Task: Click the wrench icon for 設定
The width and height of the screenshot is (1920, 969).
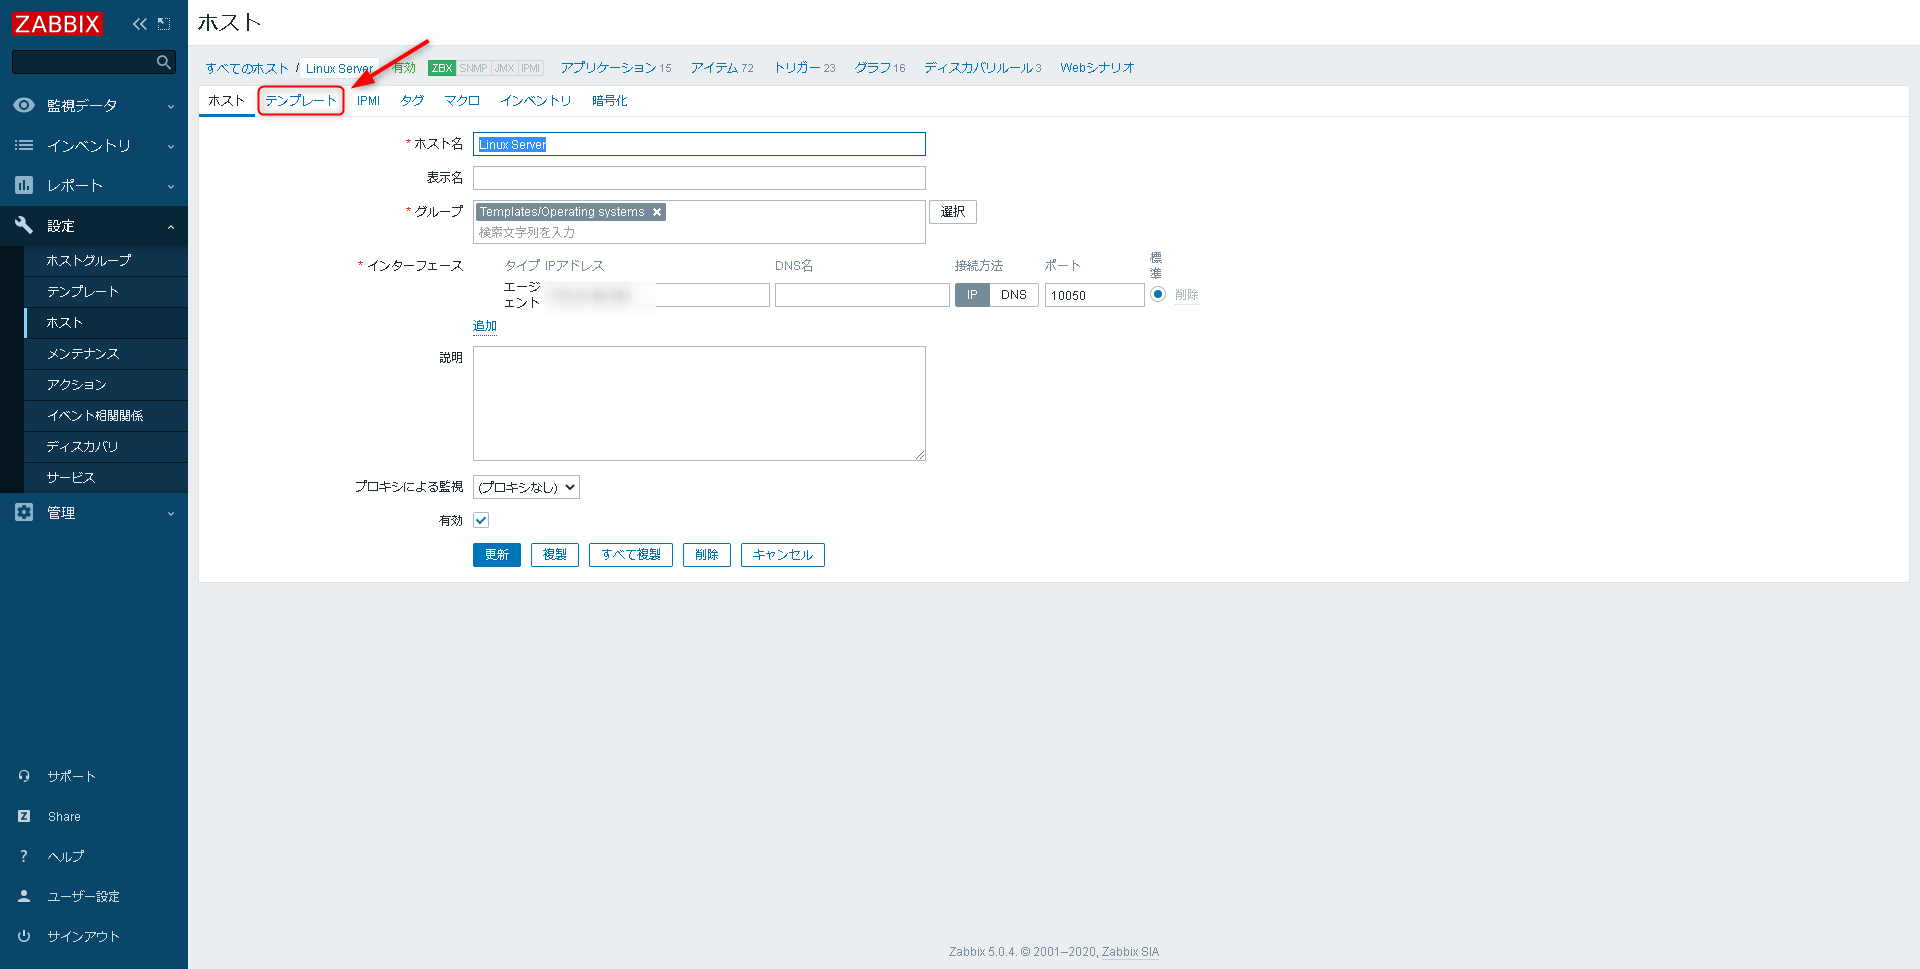Action: click(x=24, y=225)
